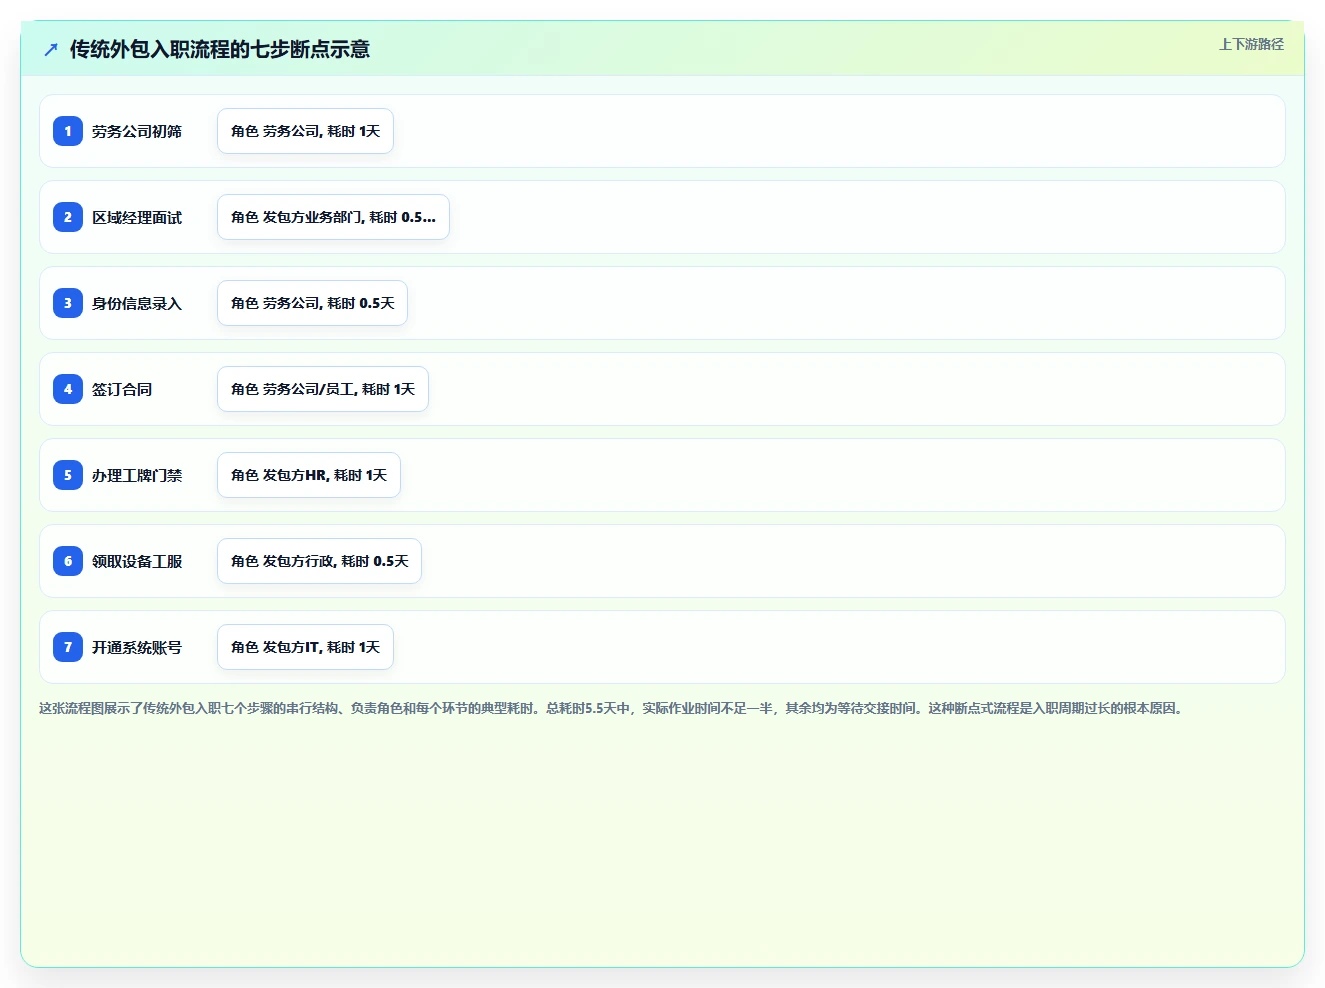Click the 发包方IT 耗时 1天 chip
1325x988 pixels.
coord(305,647)
